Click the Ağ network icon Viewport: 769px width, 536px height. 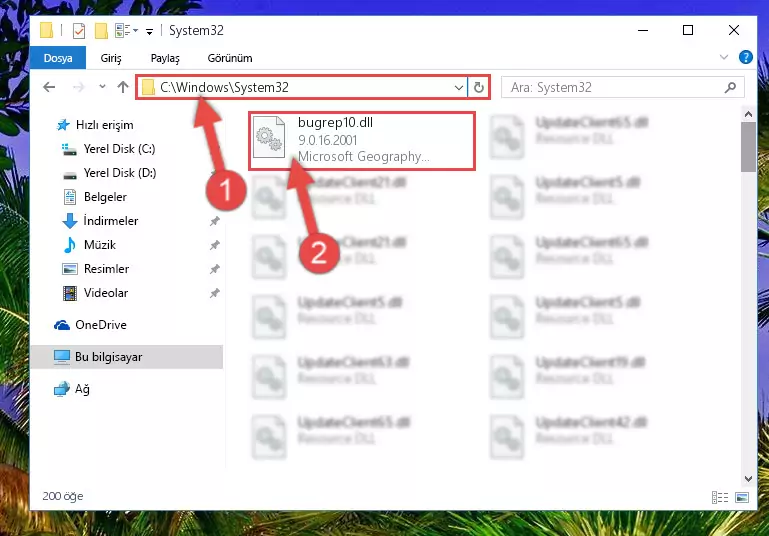62,389
